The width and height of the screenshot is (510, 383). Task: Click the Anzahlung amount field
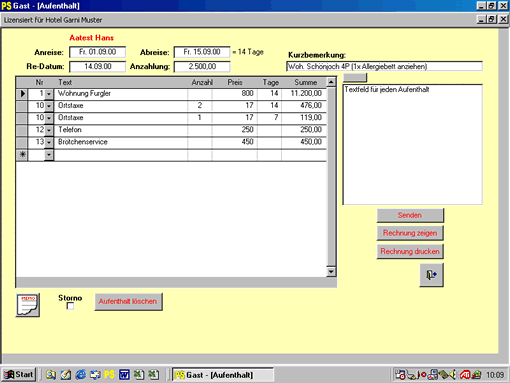202,66
